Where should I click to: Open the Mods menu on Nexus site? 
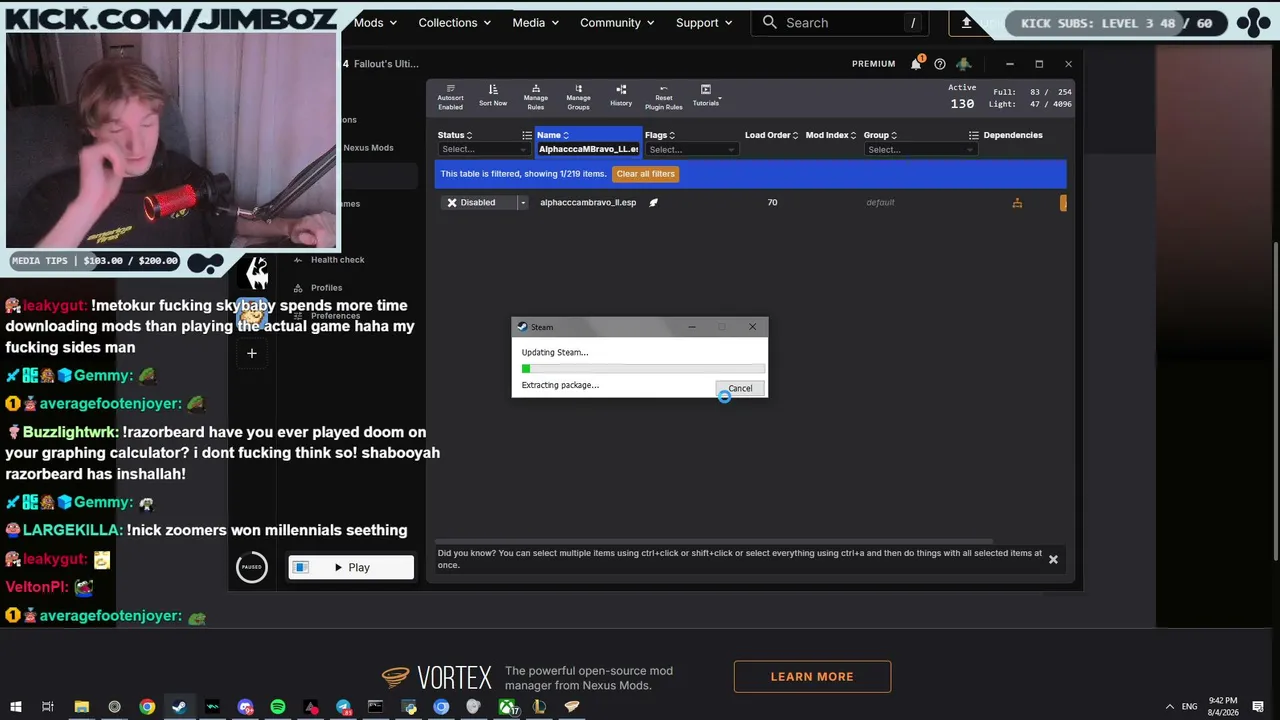[x=375, y=22]
